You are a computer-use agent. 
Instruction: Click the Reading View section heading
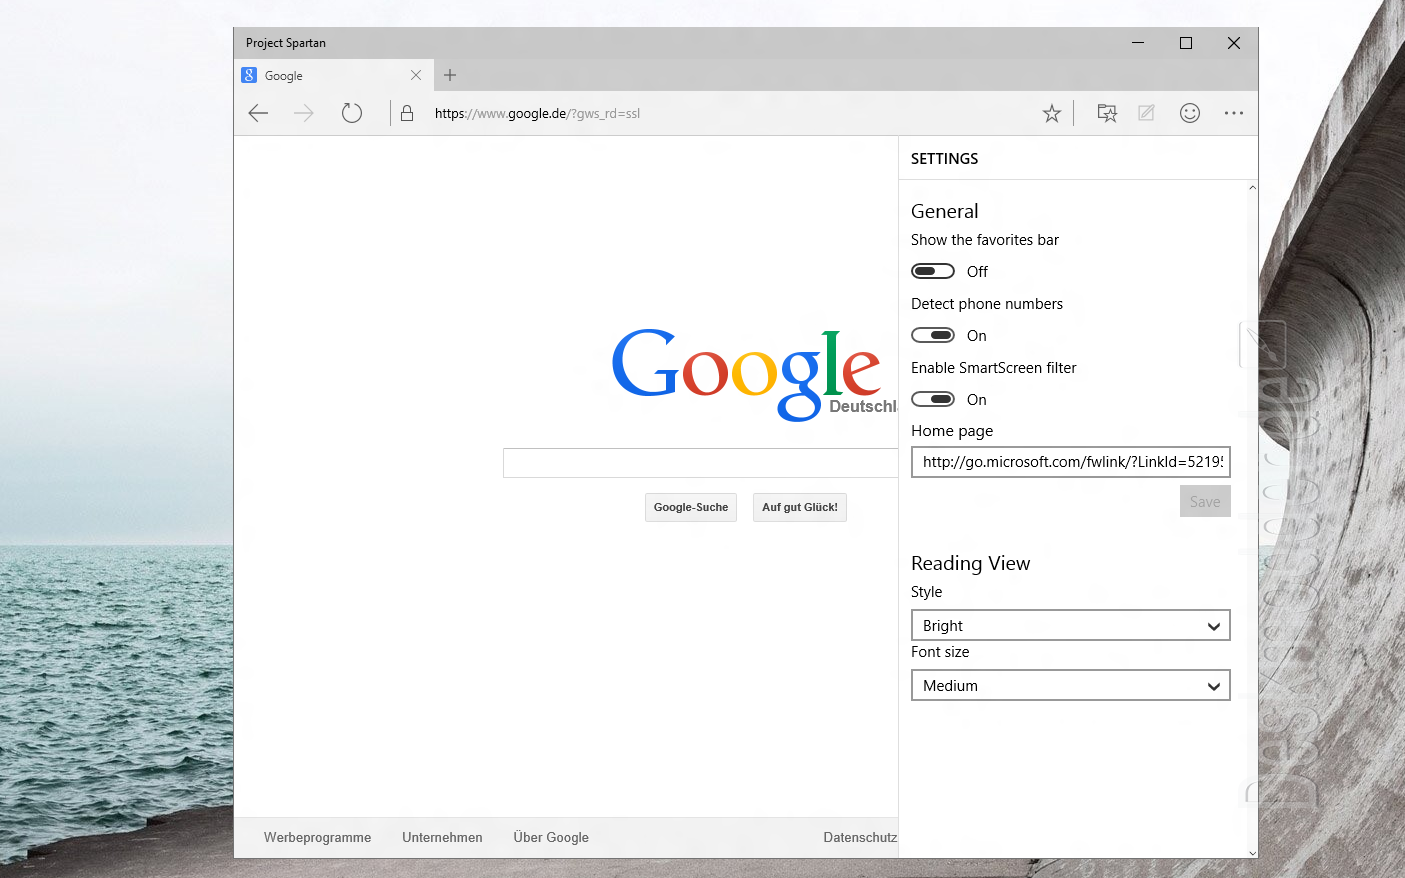click(970, 563)
